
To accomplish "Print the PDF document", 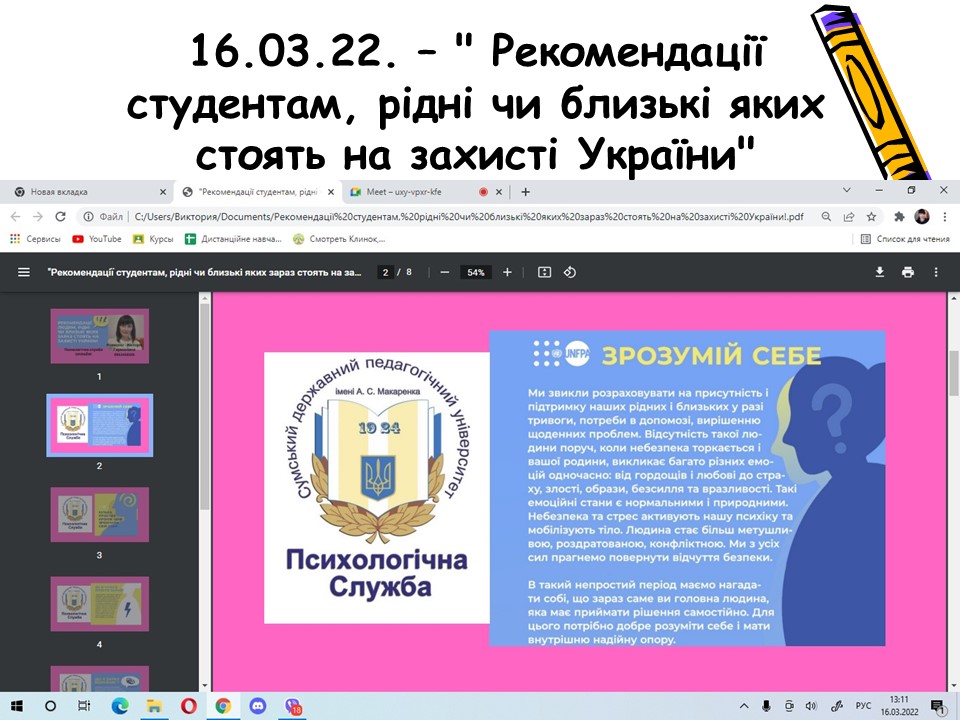I will point(908,272).
